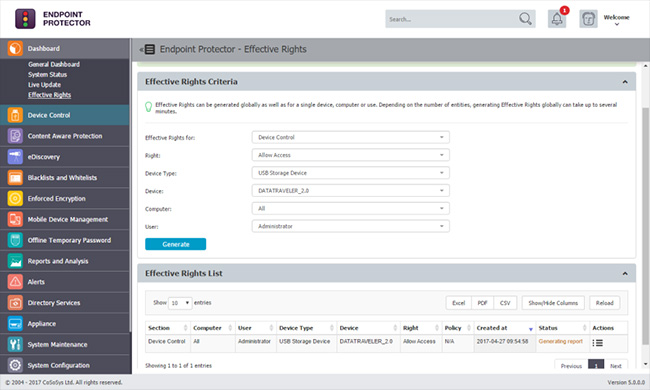This screenshot has height=390, width=650.
Task: Click the Alerts warning triangle icon
Action: tap(15, 282)
